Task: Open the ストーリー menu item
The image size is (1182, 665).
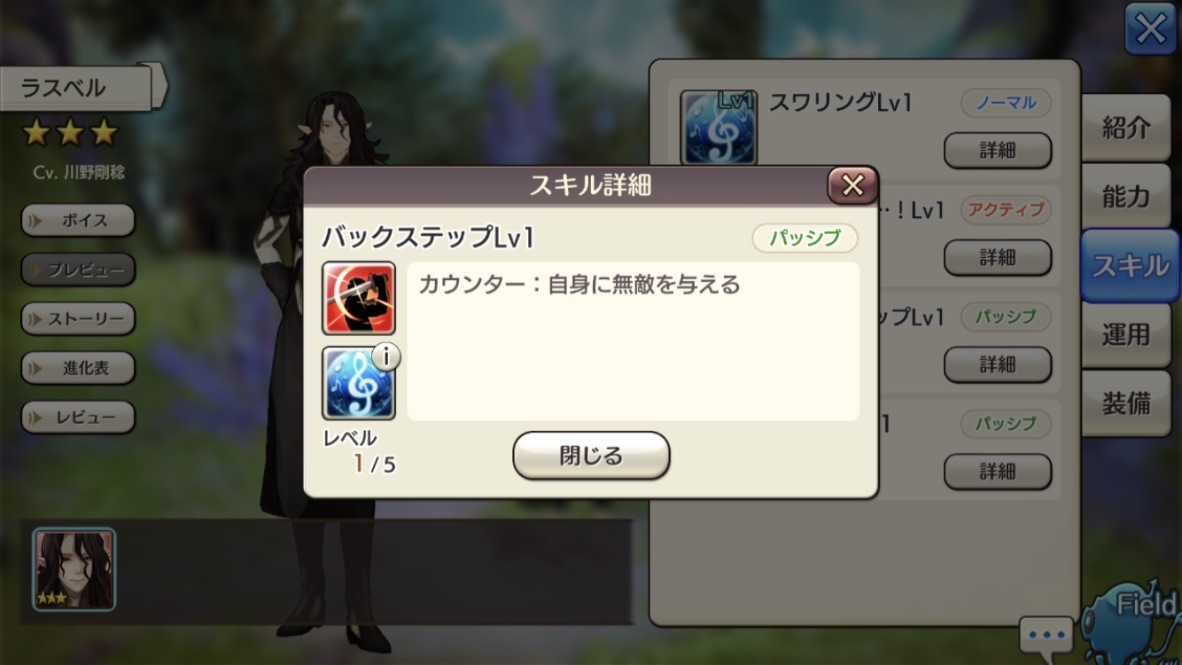Action: click(78, 319)
